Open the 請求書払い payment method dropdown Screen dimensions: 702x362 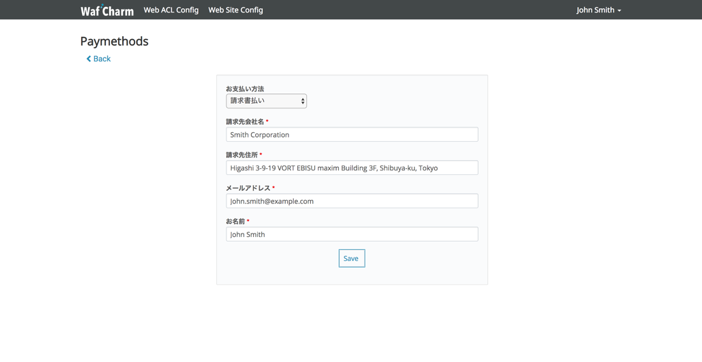coord(266,101)
